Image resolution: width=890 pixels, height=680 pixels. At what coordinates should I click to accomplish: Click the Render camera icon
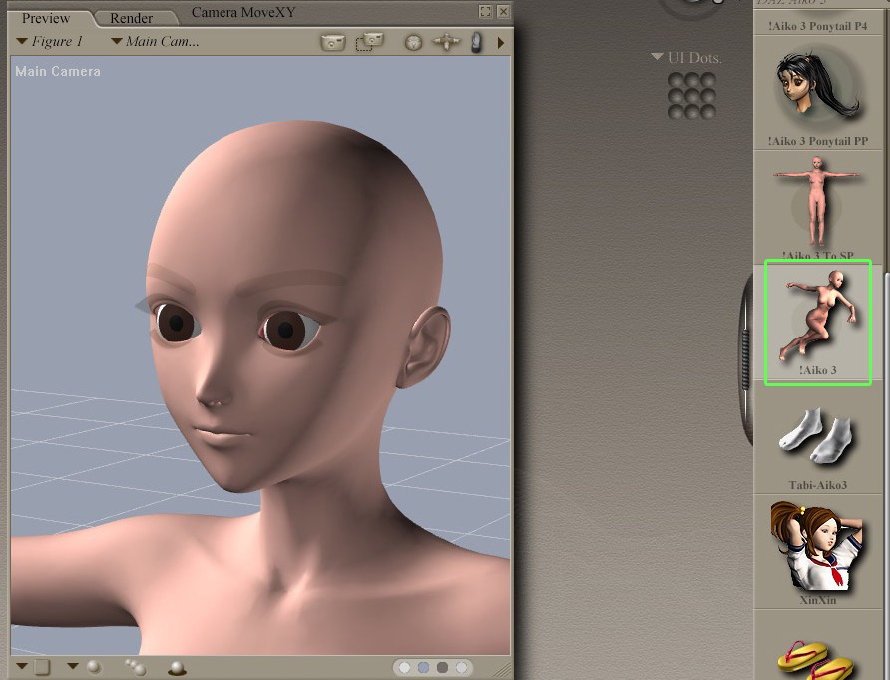pyautogui.click(x=333, y=42)
